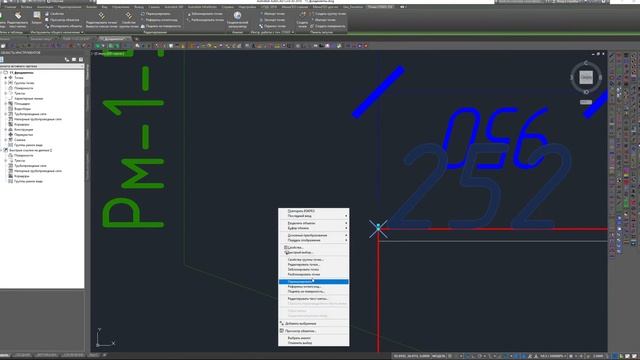640x360 pixels.
Task: Click Создать поверхность in the ribbon
Action: point(328,26)
